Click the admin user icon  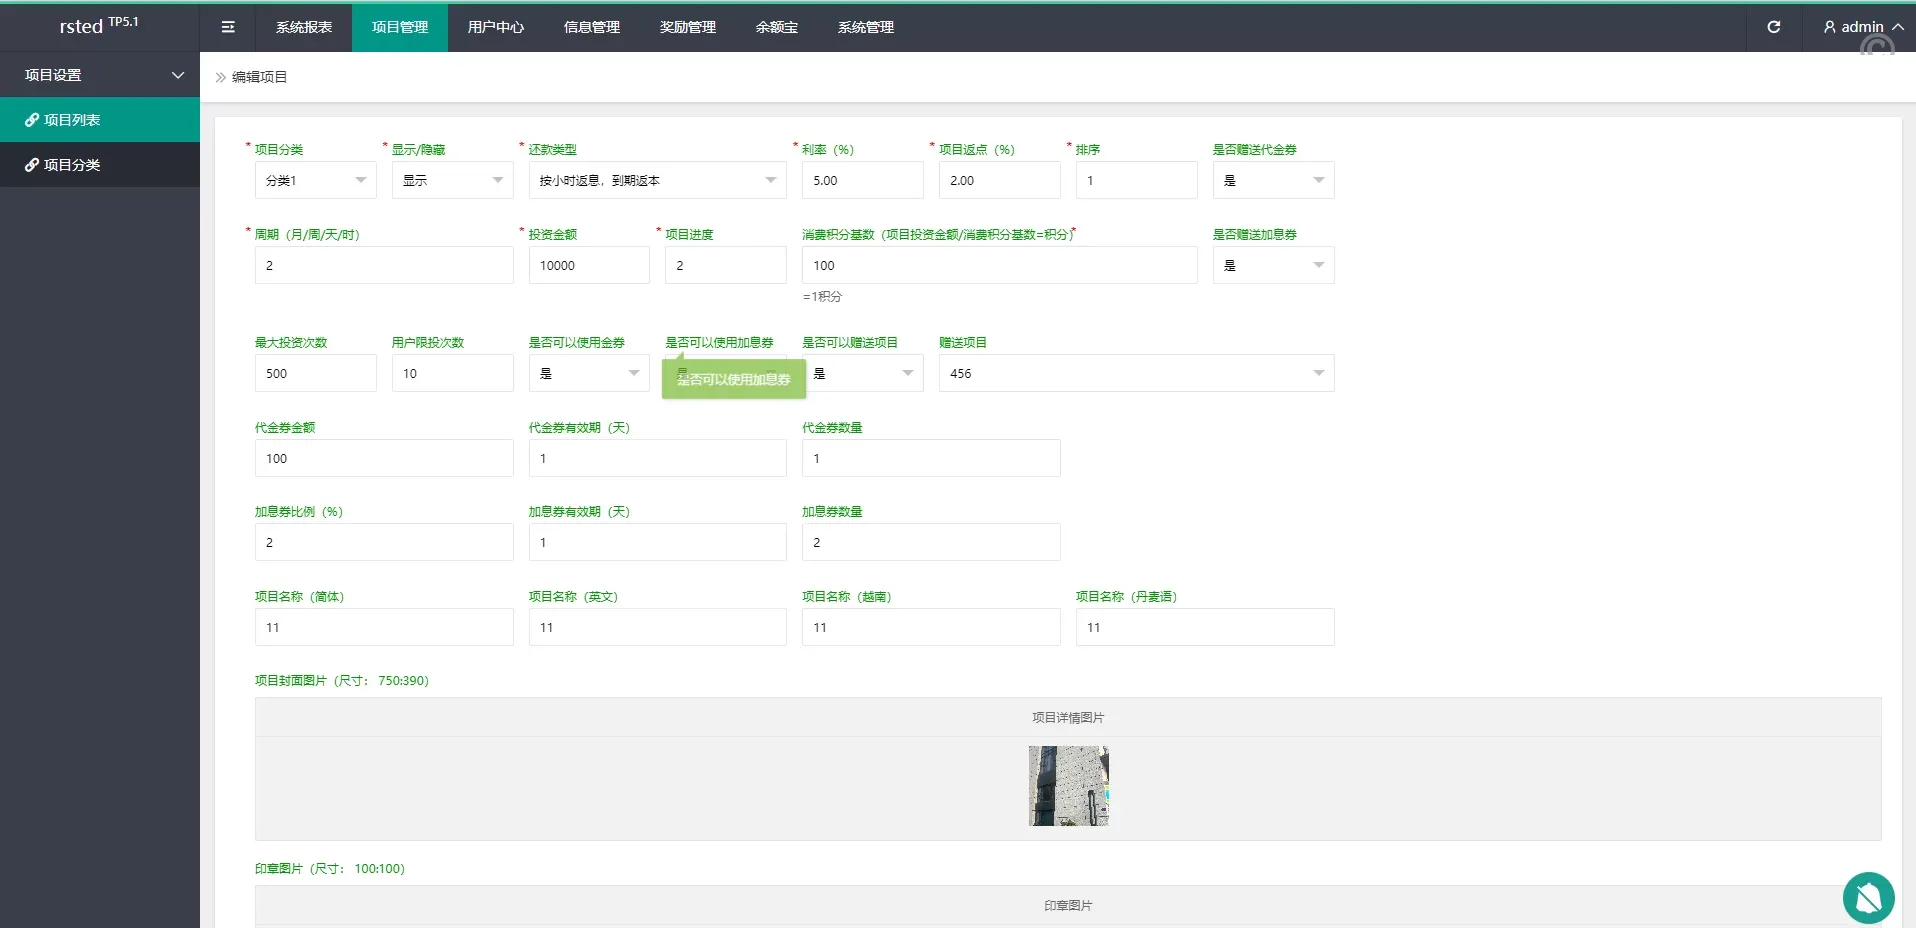(x=1829, y=27)
